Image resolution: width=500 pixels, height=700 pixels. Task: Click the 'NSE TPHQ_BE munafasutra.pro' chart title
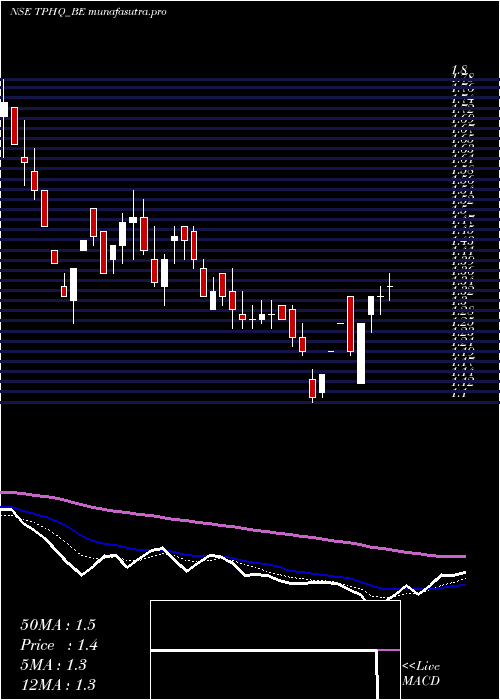(88, 12)
